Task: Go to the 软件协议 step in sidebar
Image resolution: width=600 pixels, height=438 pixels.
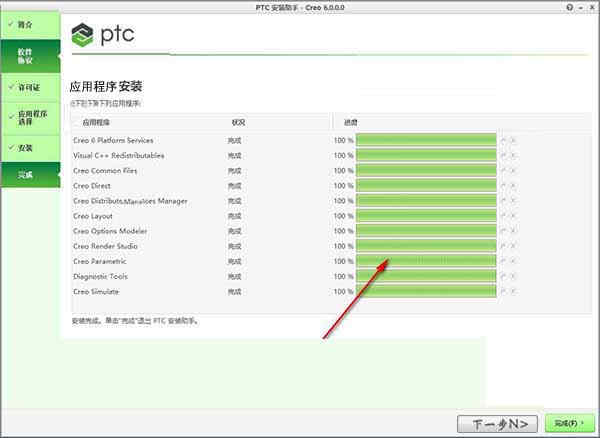Action: (30, 56)
